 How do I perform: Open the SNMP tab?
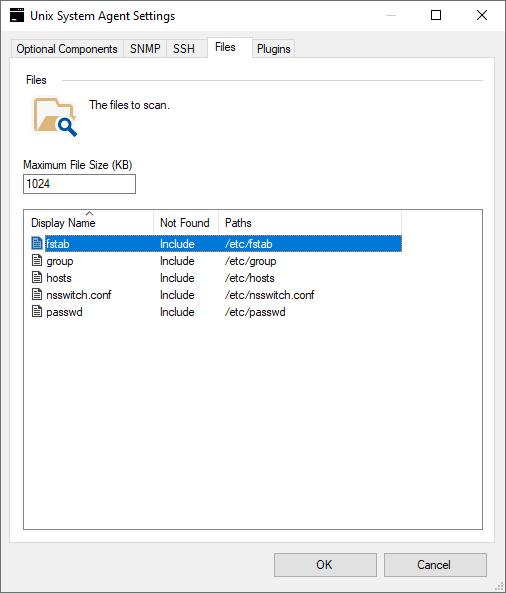point(145,49)
